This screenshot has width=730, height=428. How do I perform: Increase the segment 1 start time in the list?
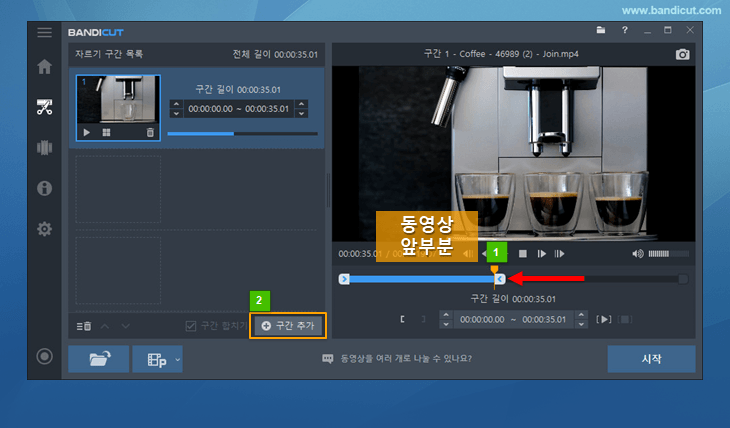[x=176, y=104]
